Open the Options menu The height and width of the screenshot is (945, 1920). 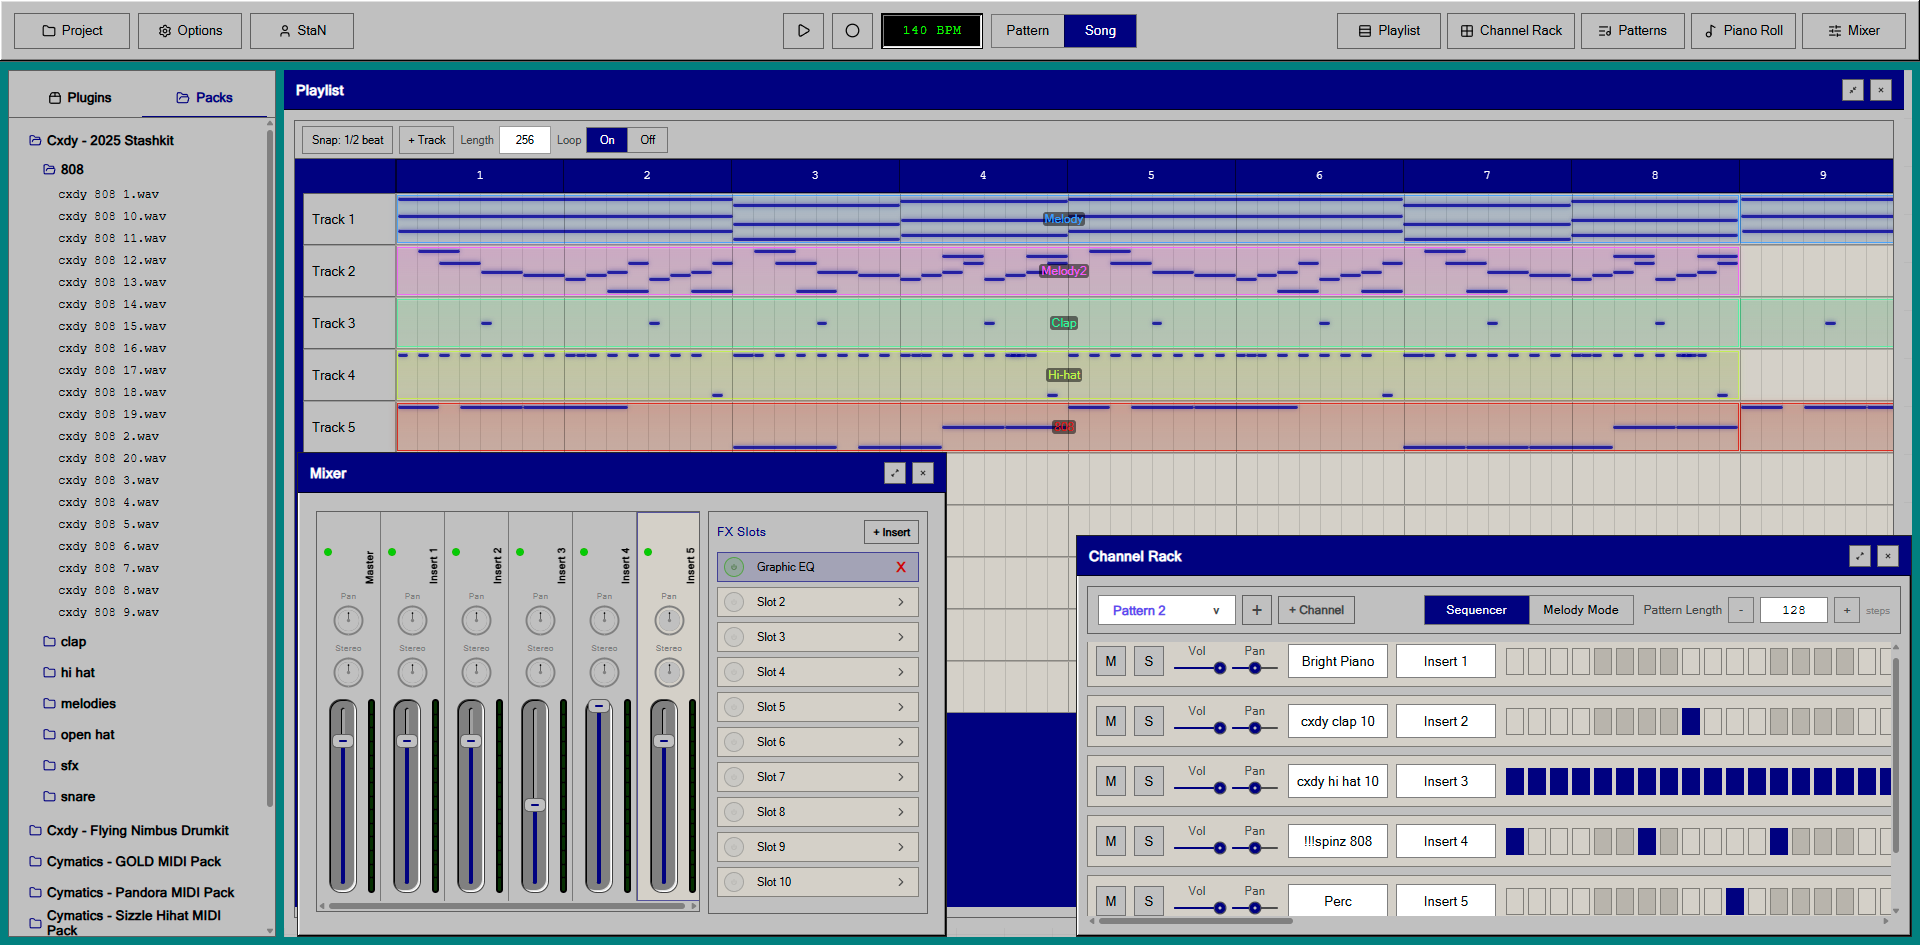(190, 31)
